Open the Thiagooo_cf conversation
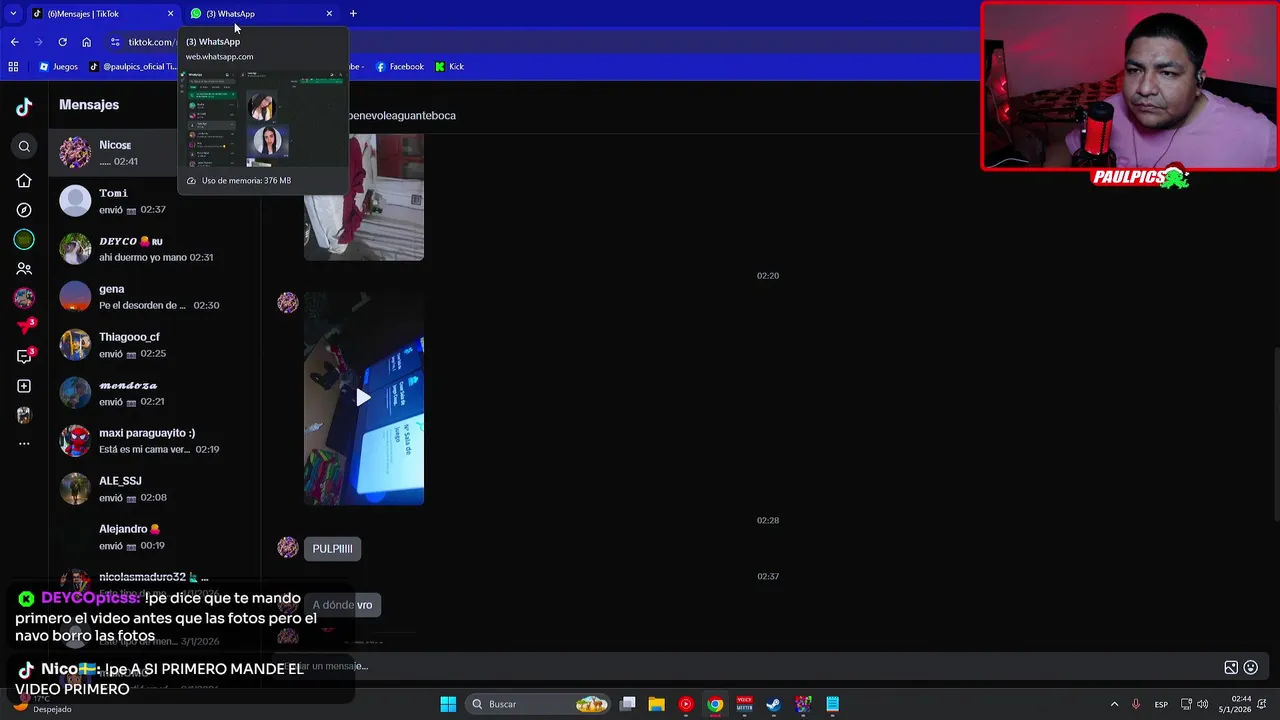Screen dimensions: 1280x720 coord(155,345)
